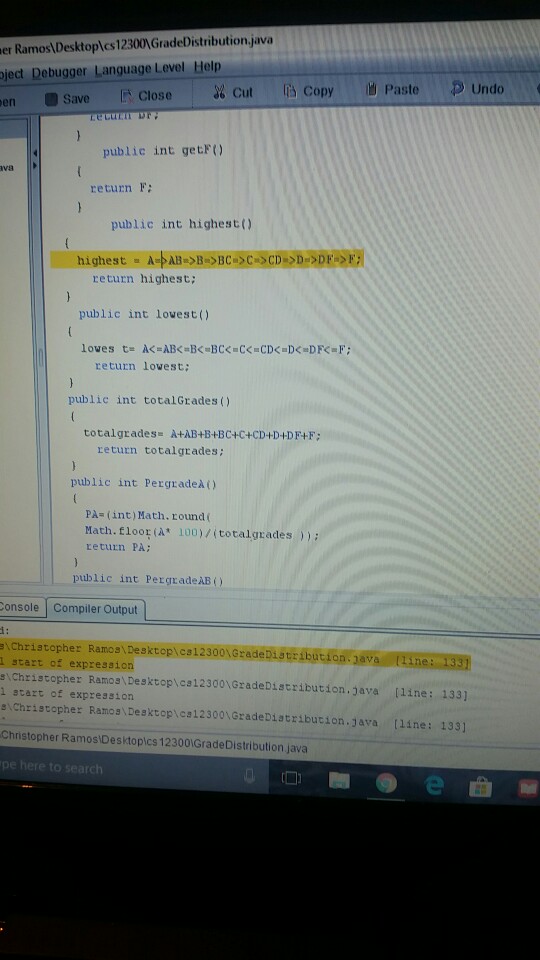
Task: Open the Debugger menu
Action: point(59,72)
